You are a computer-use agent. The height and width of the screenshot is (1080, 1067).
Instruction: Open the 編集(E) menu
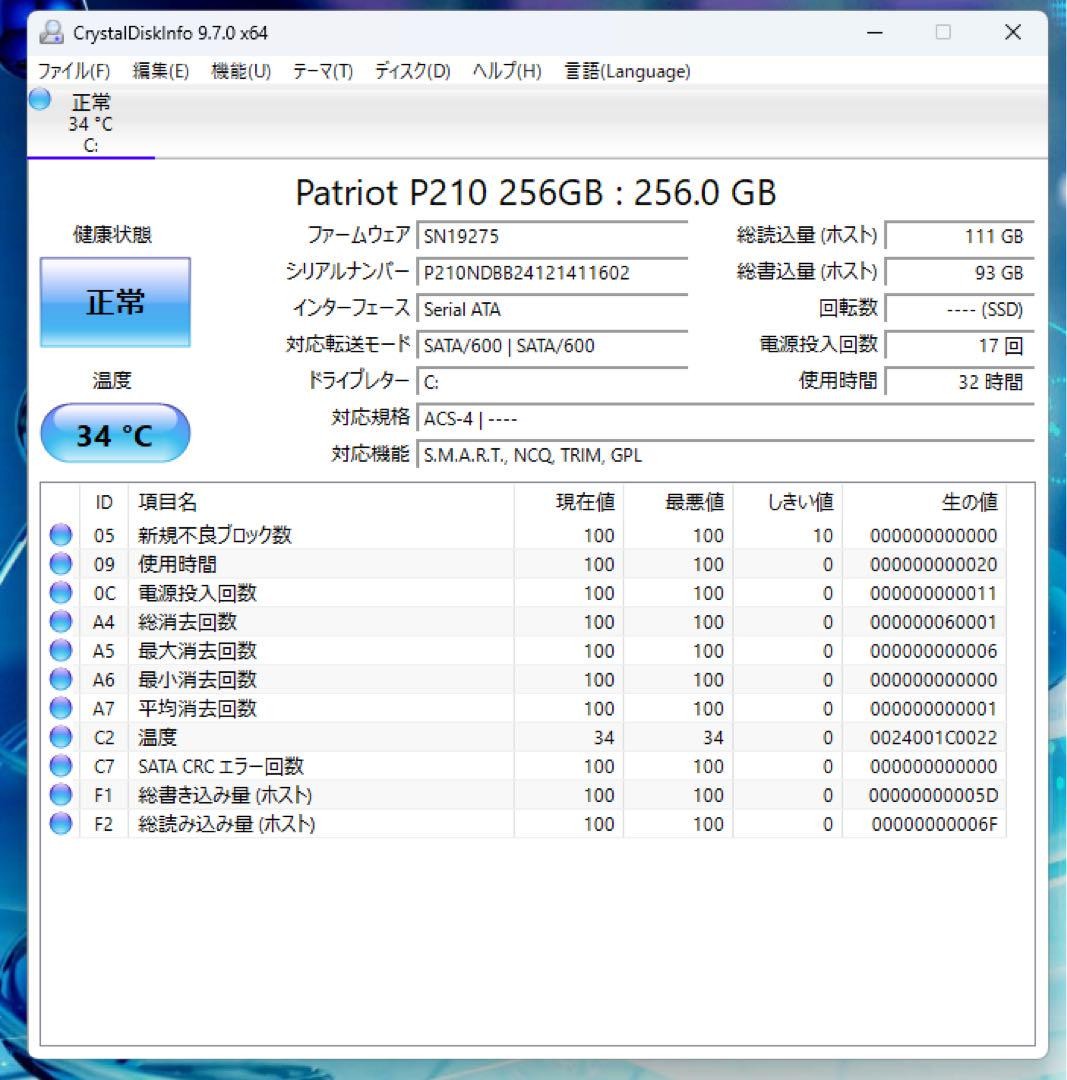160,71
